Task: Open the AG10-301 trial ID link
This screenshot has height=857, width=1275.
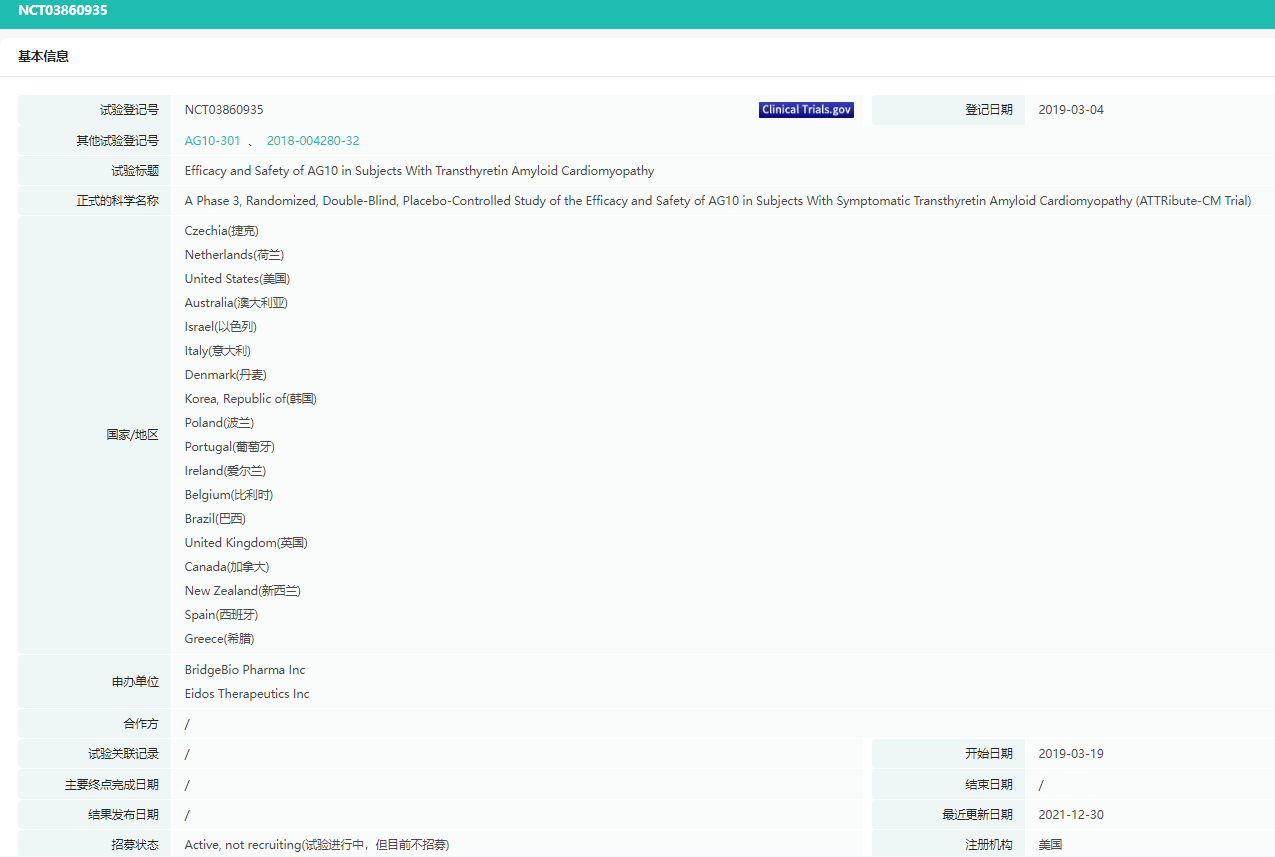Action: (212, 141)
